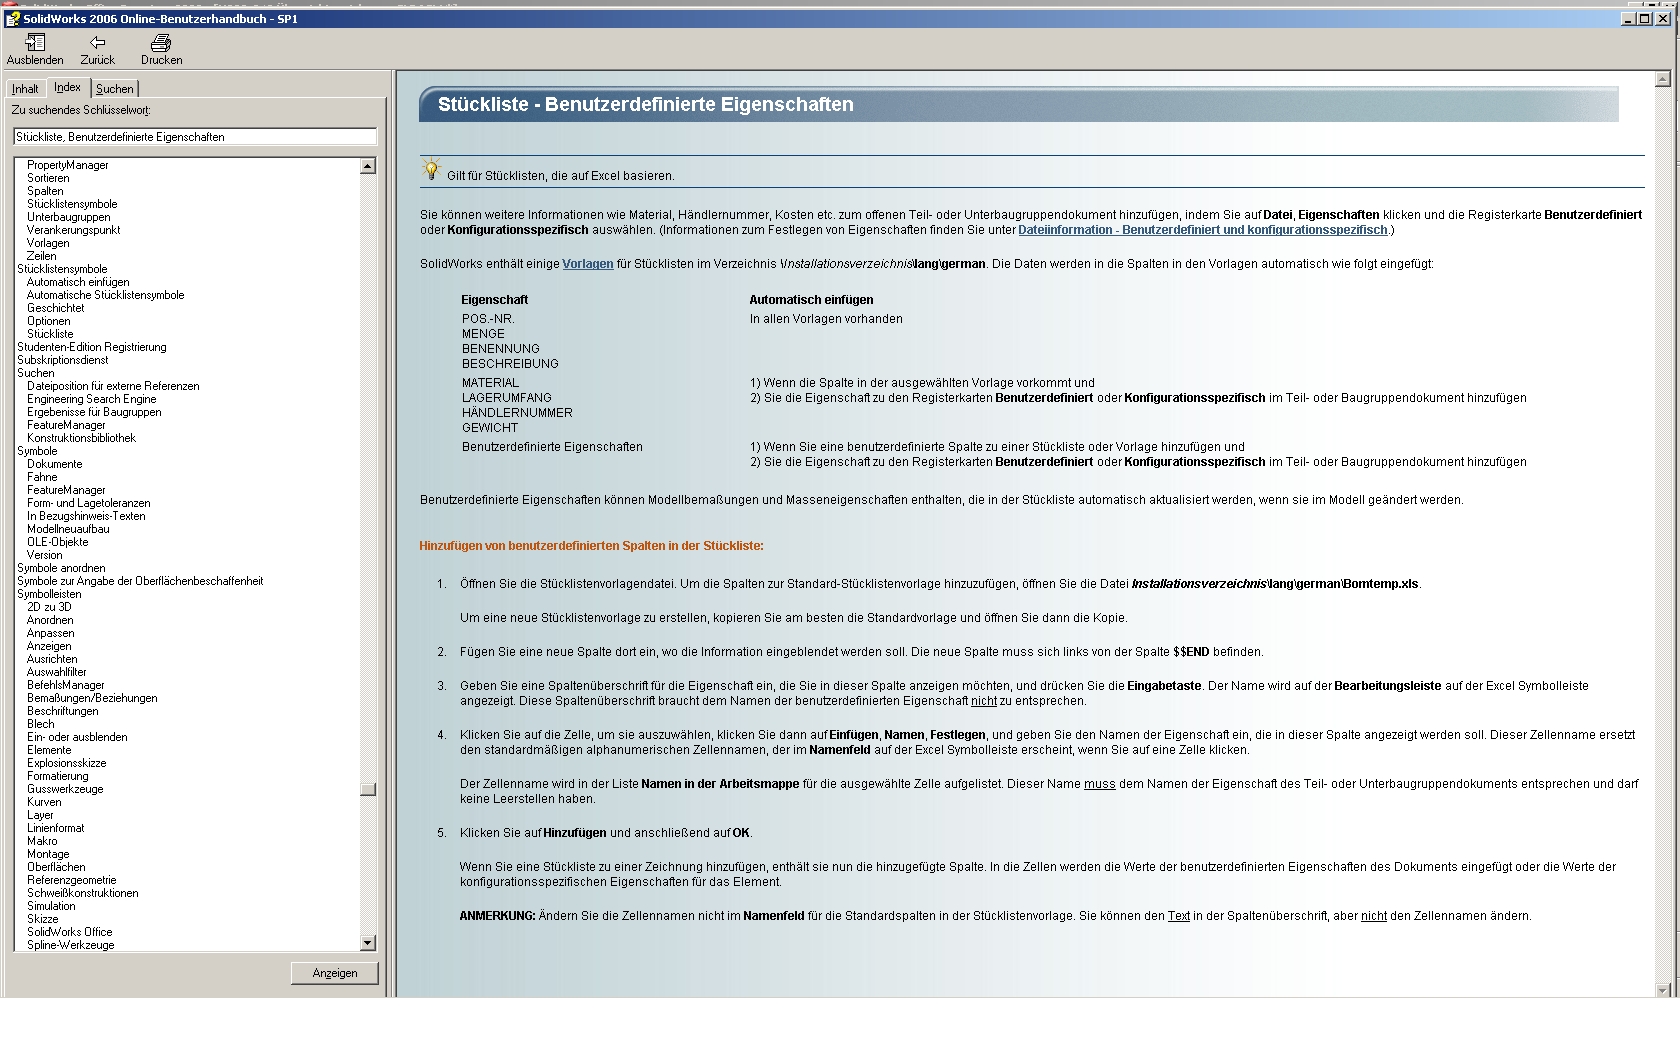Screen dimensions: 1680x1050
Task: Select the Bemaßungen/Beziehungen index entry
Action: tap(92, 698)
